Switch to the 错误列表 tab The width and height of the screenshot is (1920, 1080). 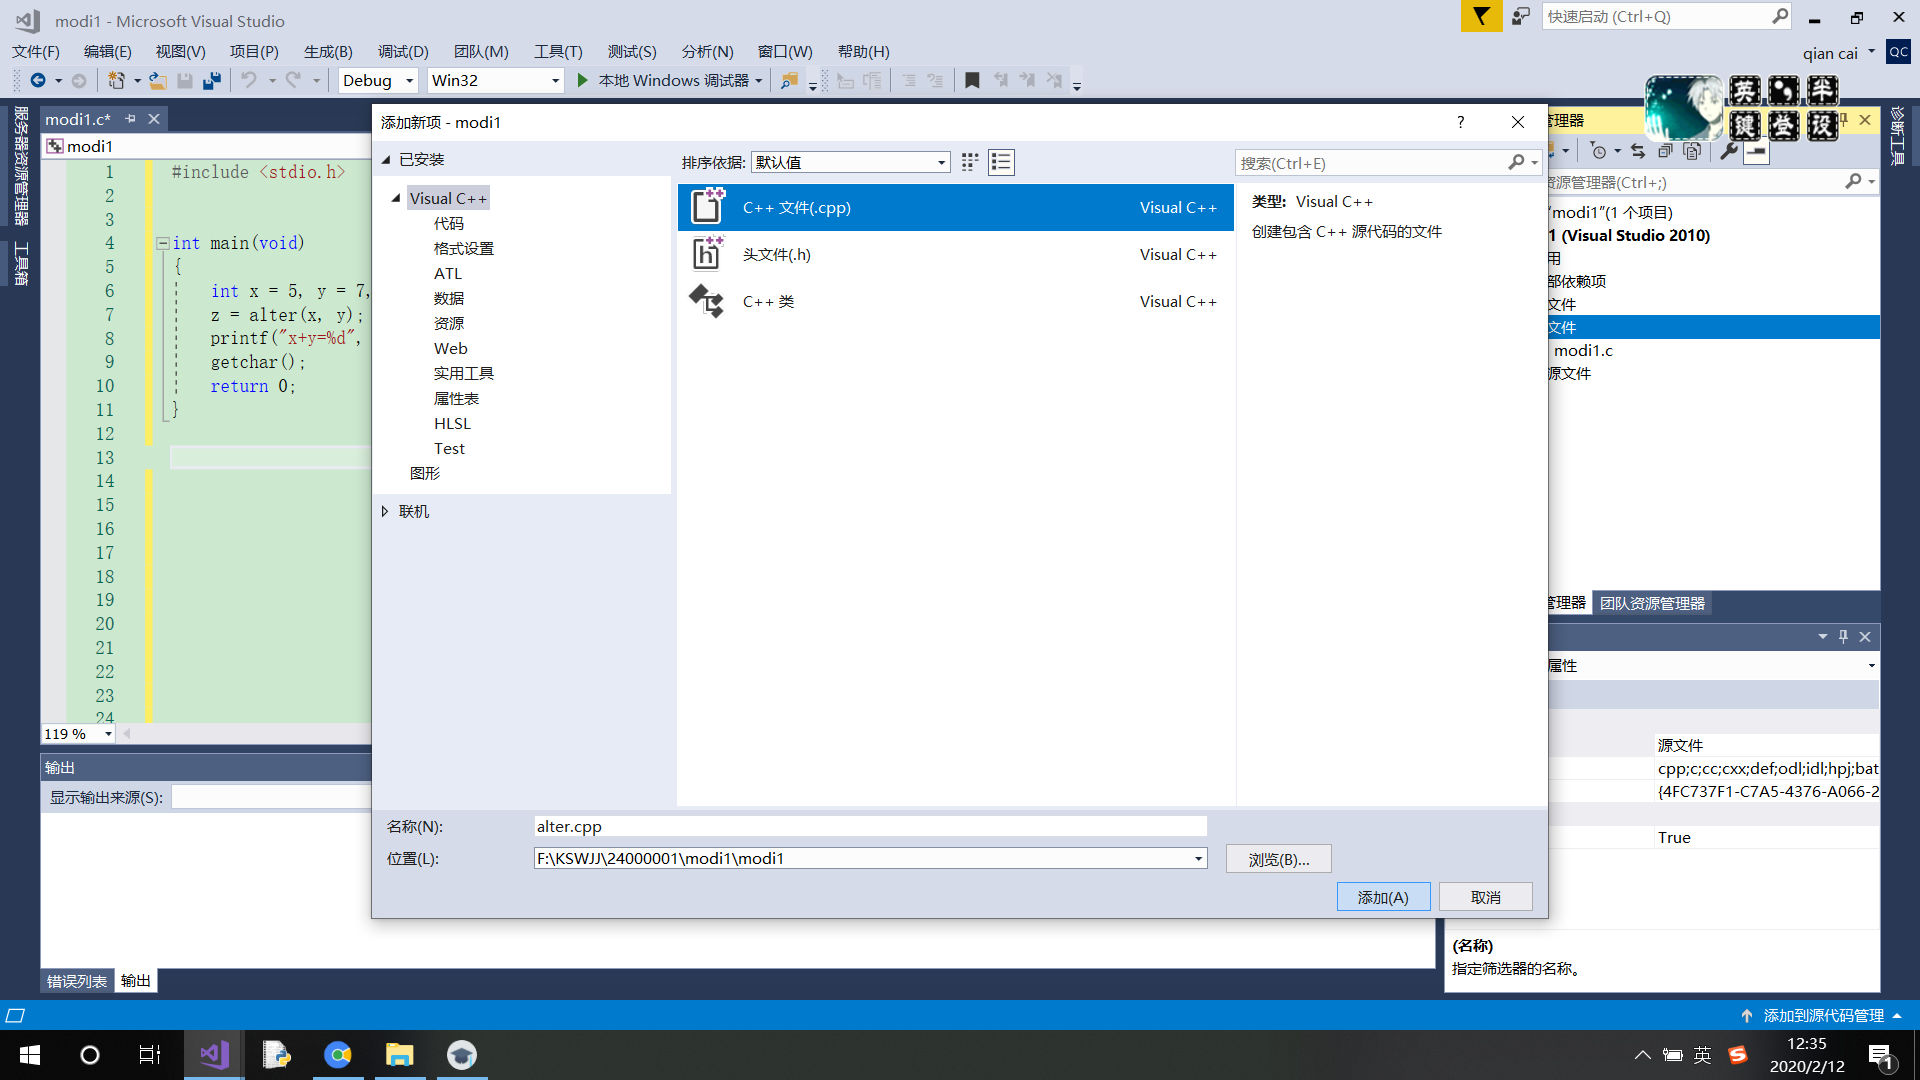point(76,981)
